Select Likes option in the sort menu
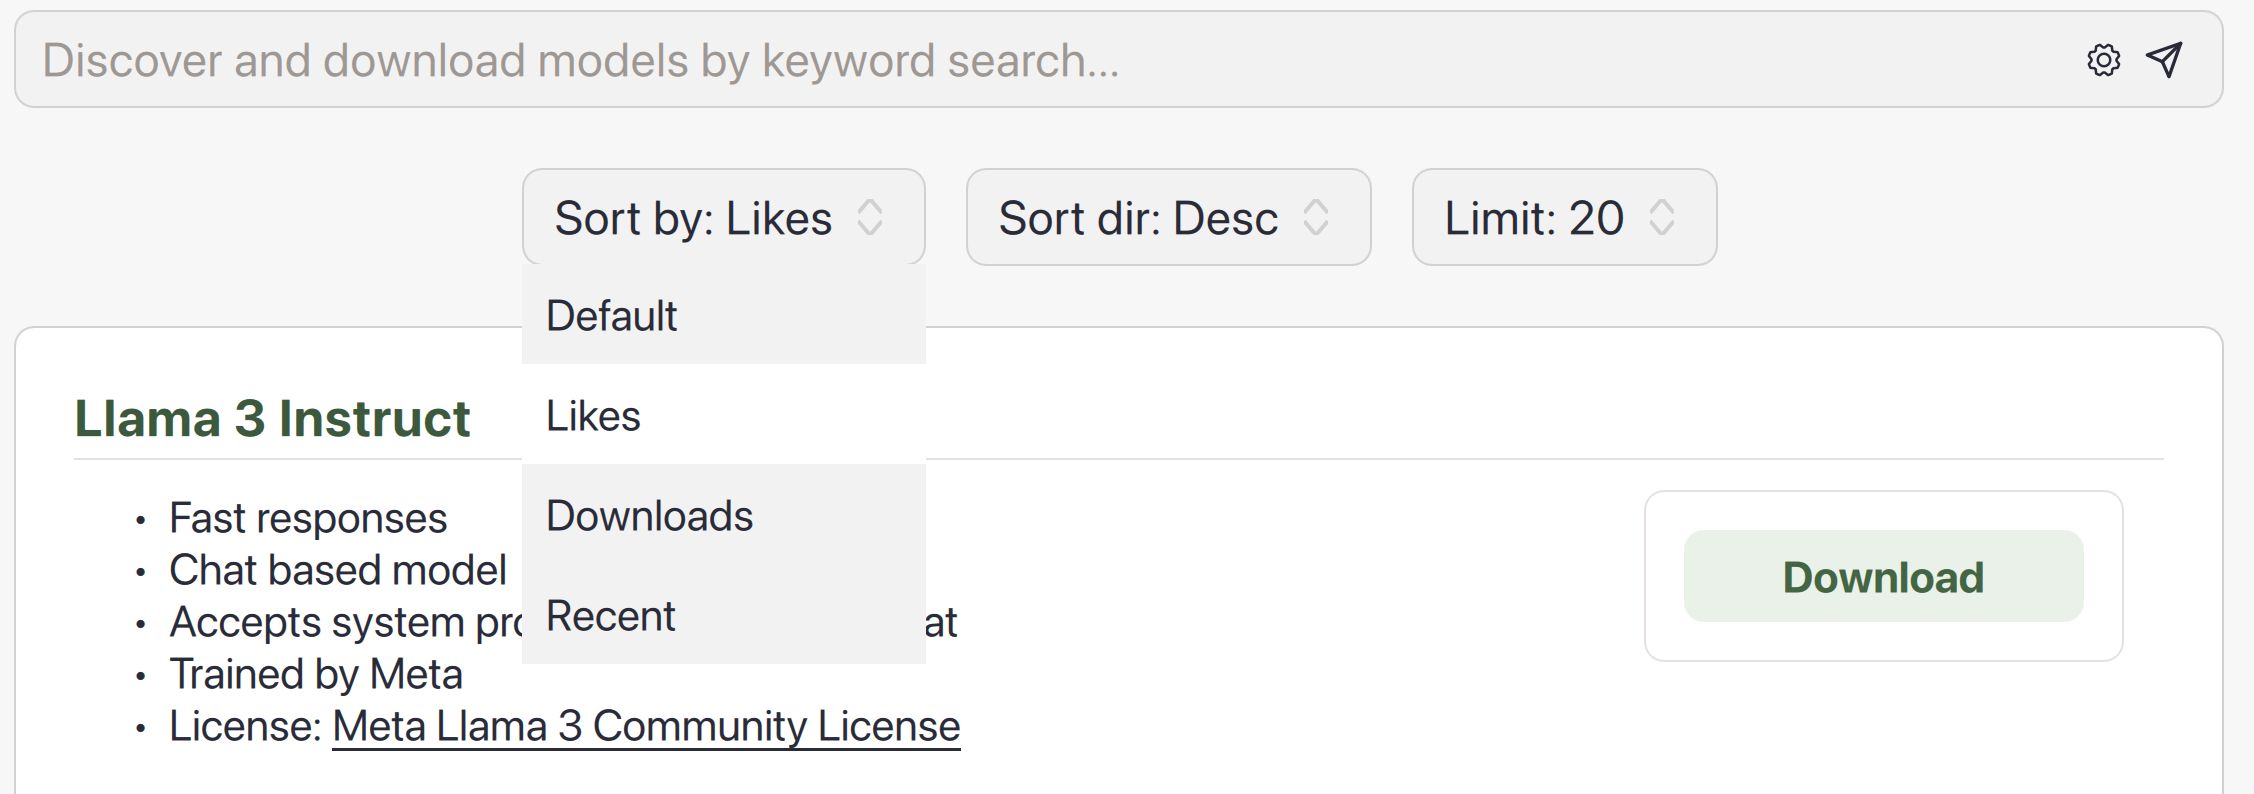Viewport: 2254px width, 794px height. (x=723, y=415)
